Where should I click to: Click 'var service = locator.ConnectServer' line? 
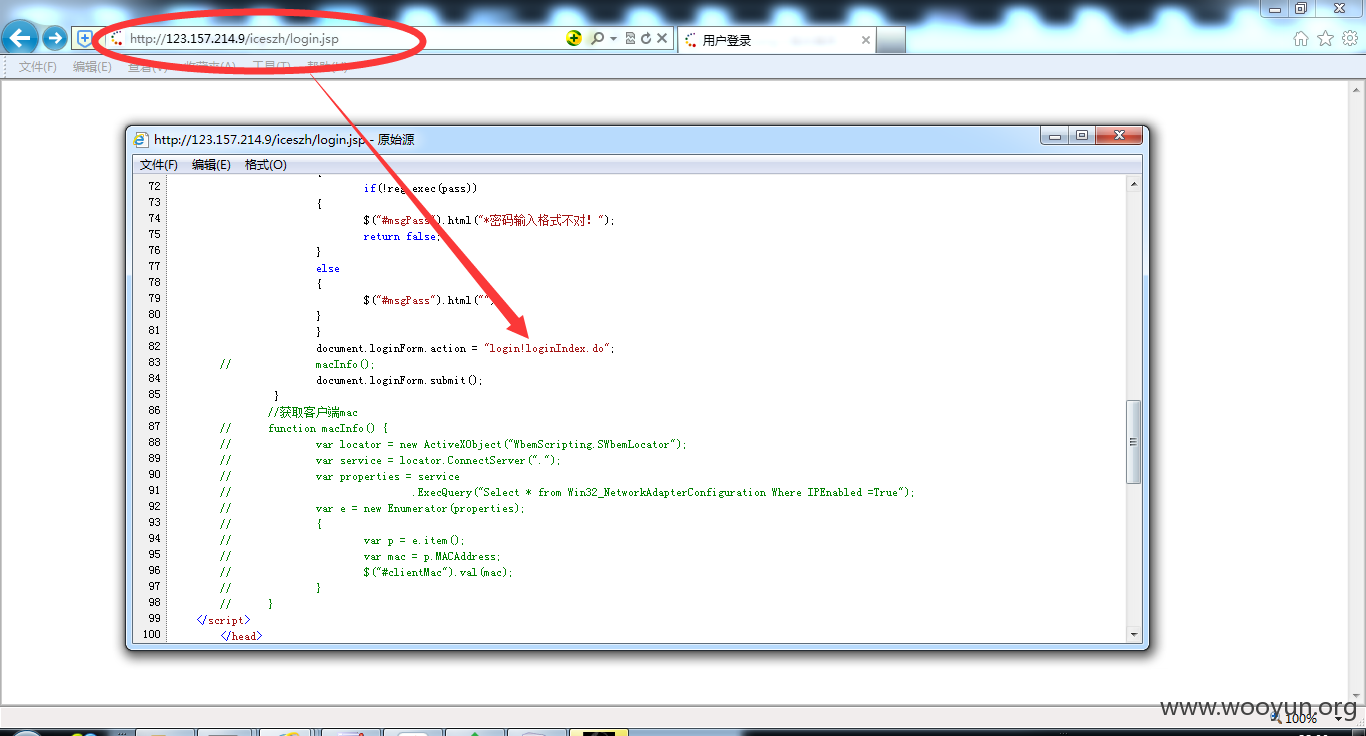tap(439, 460)
